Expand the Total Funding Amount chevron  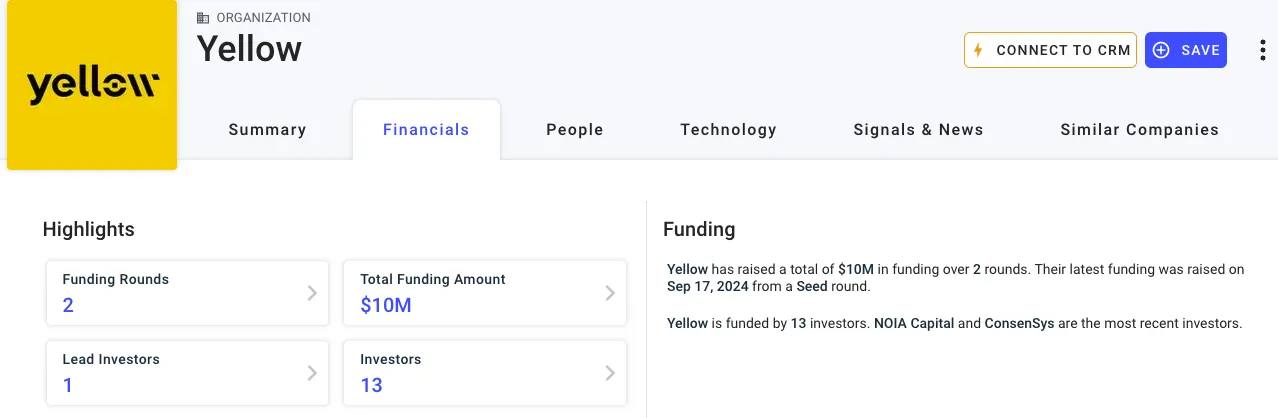tap(610, 293)
